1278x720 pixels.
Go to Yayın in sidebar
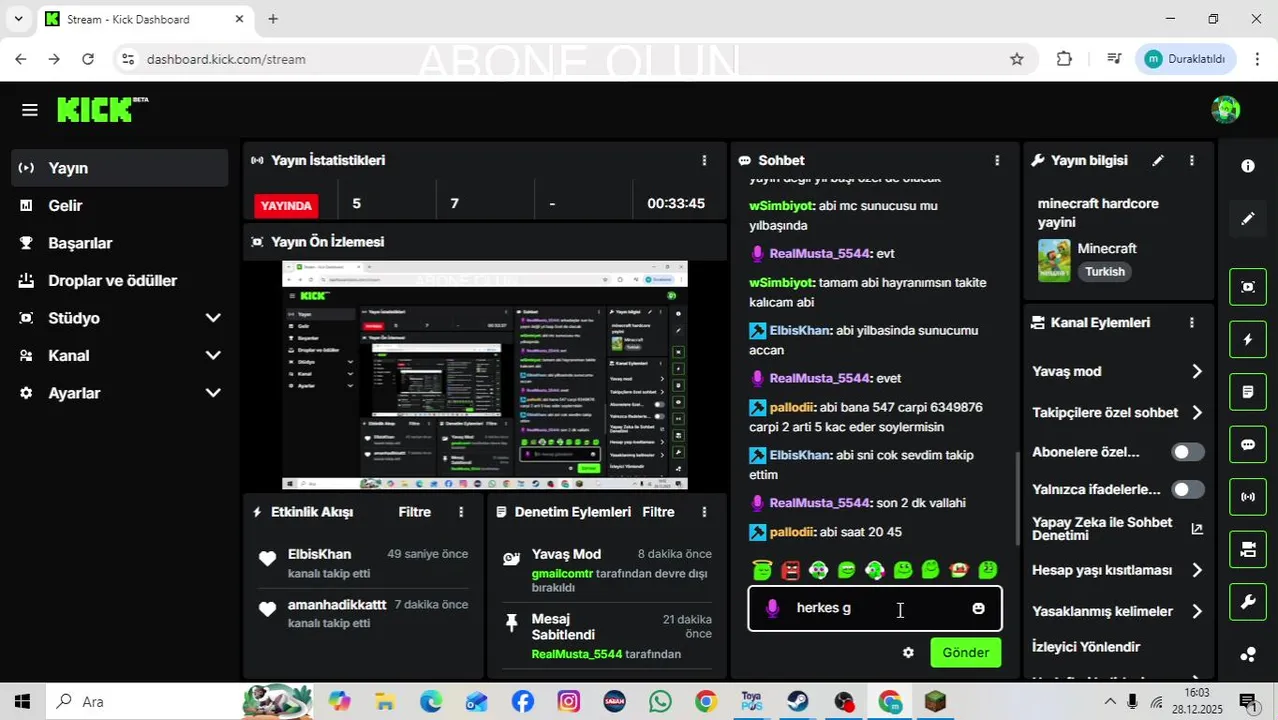(x=120, y=168)
